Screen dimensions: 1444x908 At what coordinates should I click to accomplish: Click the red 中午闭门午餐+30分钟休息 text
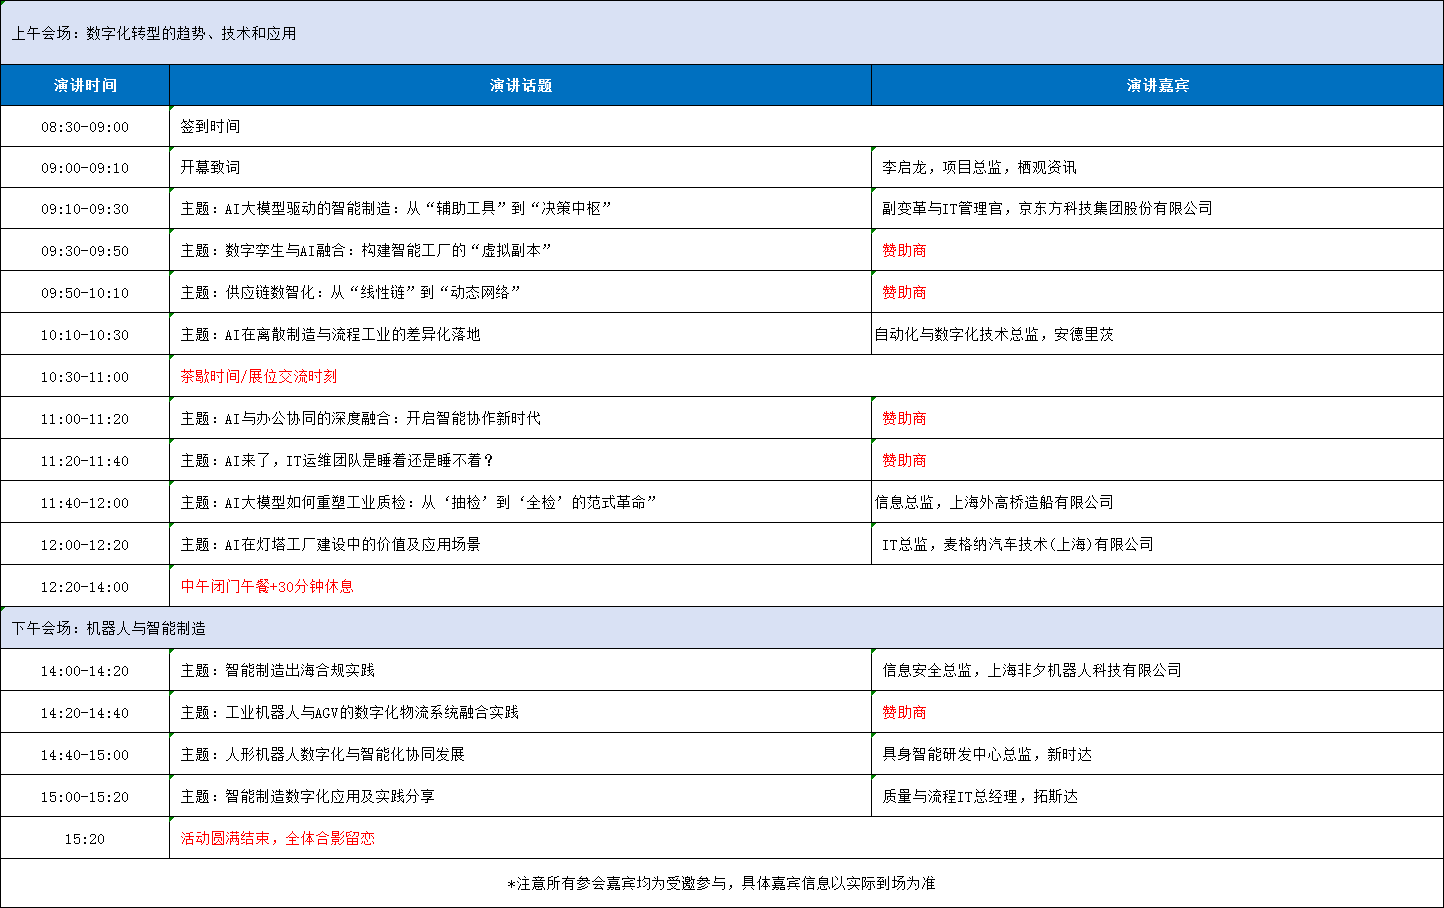tap(267, 587)
